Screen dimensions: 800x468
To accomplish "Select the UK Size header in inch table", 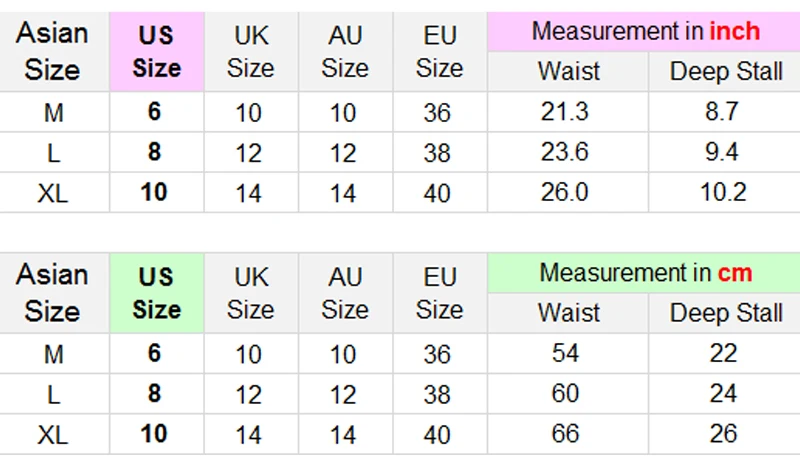I will (250, 52).
